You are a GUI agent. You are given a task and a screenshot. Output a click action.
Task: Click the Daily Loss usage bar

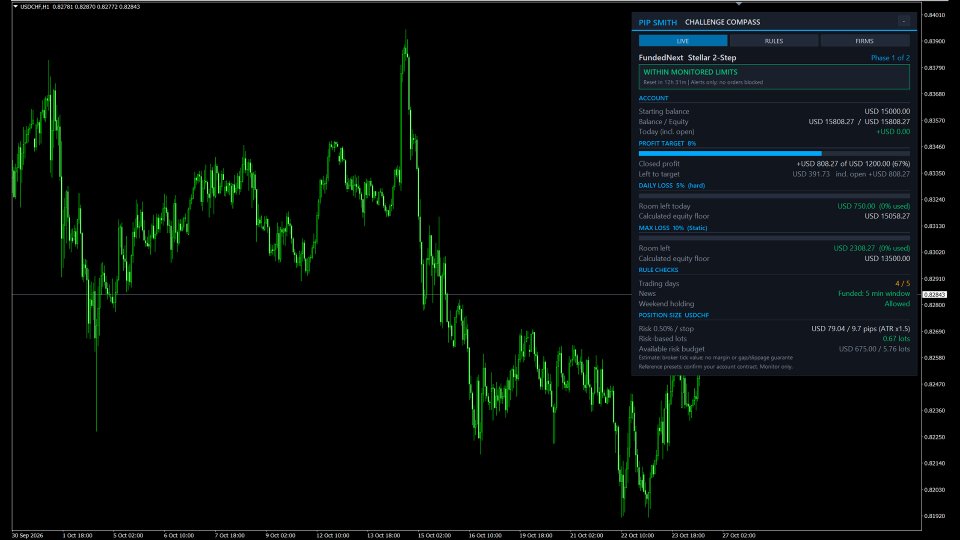(x=774, y=196)
